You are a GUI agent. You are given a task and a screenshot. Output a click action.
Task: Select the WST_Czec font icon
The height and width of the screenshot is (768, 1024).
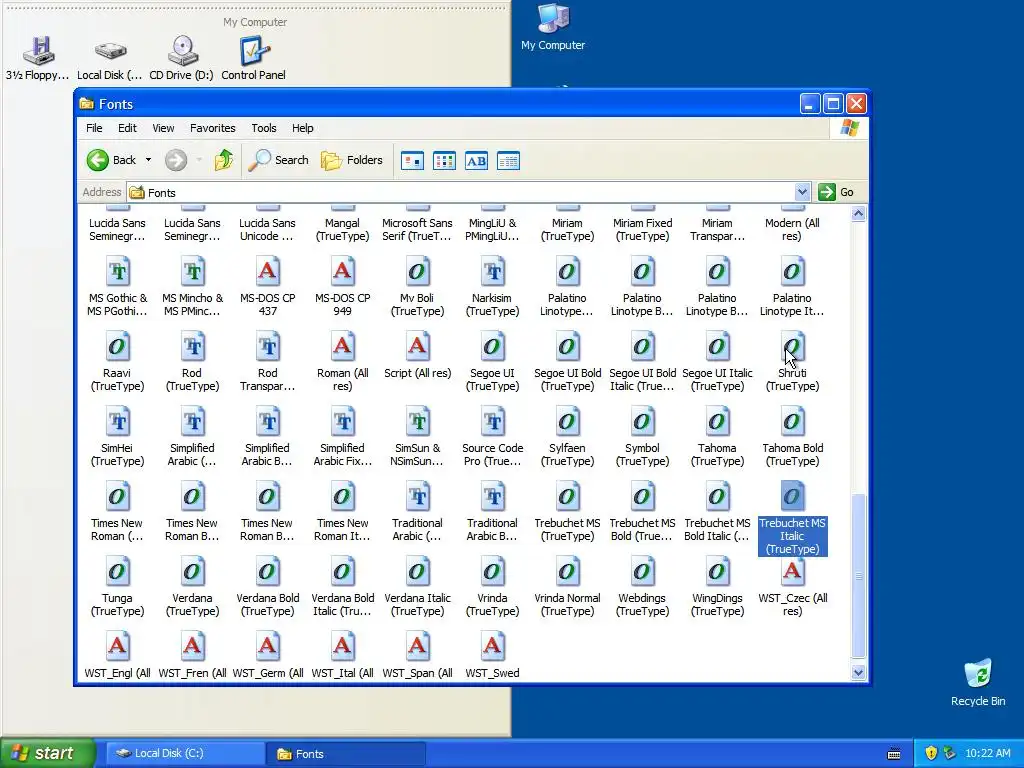792,572
